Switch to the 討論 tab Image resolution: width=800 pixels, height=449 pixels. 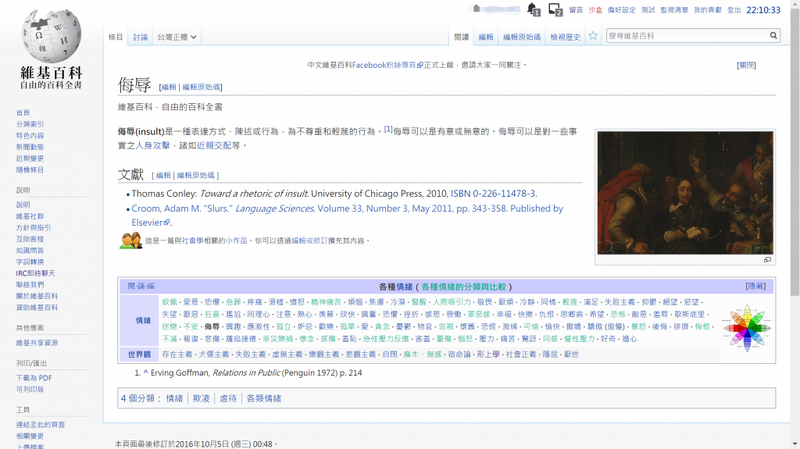(x=140, y=37)
